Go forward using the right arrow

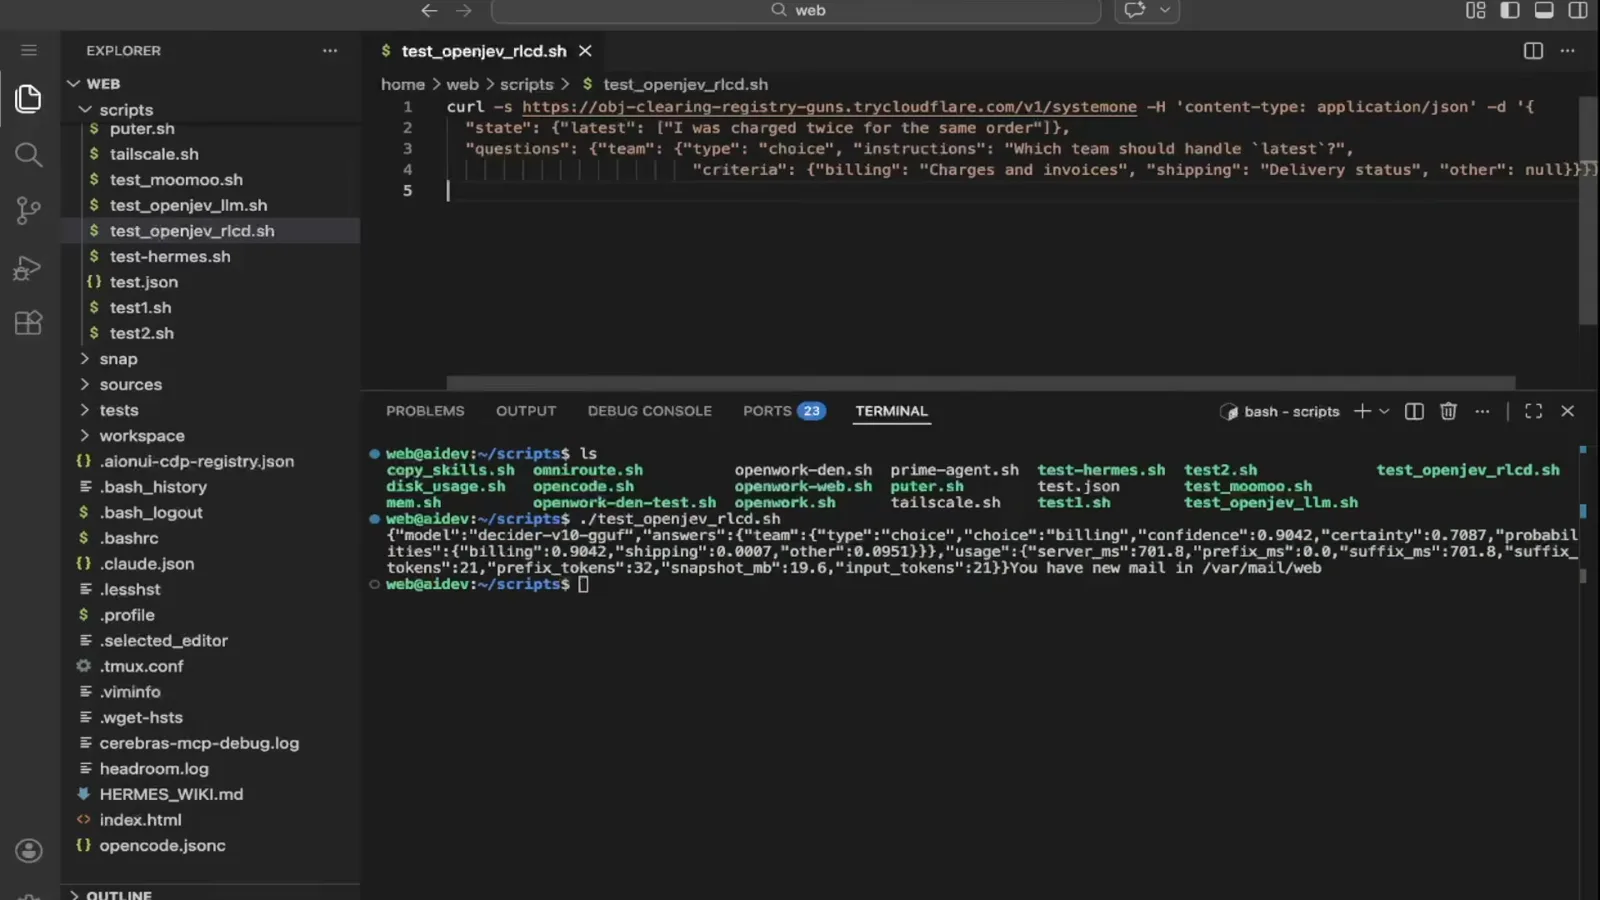(463, 10)
